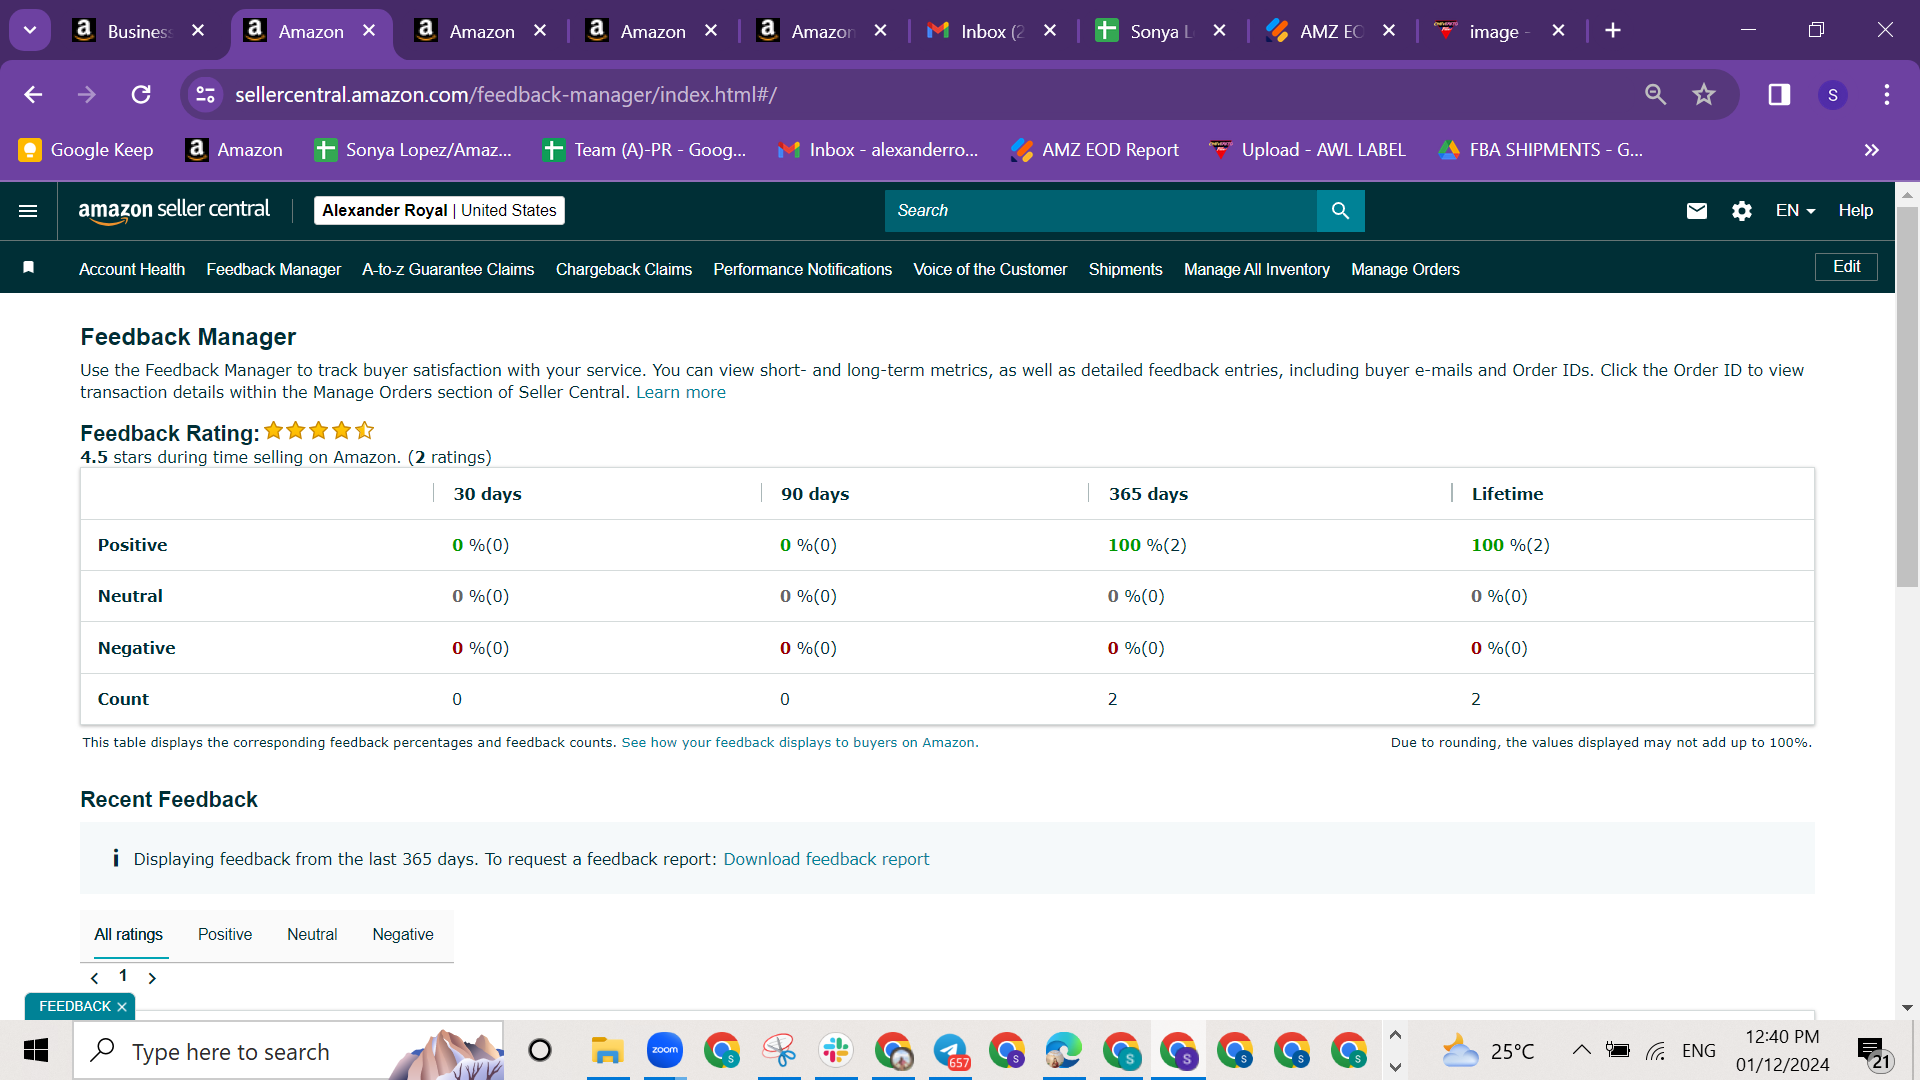Open Telegram from the taskbar
This screenshot has height=1080, width=1920.
click(x=950, y=1051)
